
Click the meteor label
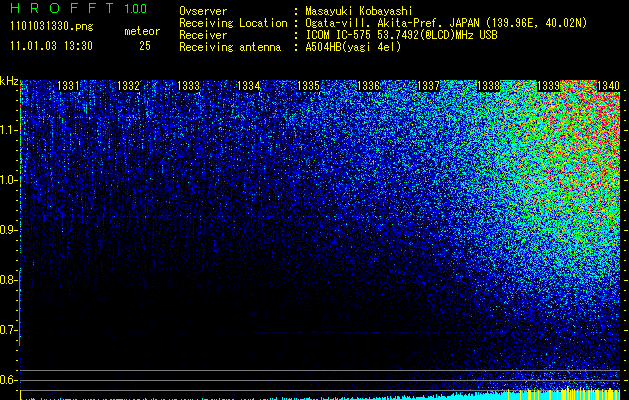142,31
